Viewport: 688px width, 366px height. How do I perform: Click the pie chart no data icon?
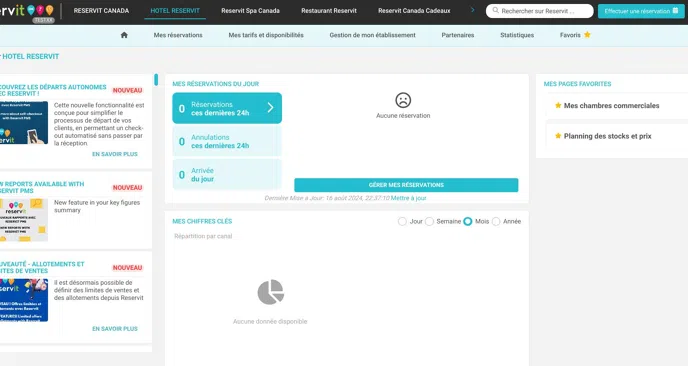point(270,292)
